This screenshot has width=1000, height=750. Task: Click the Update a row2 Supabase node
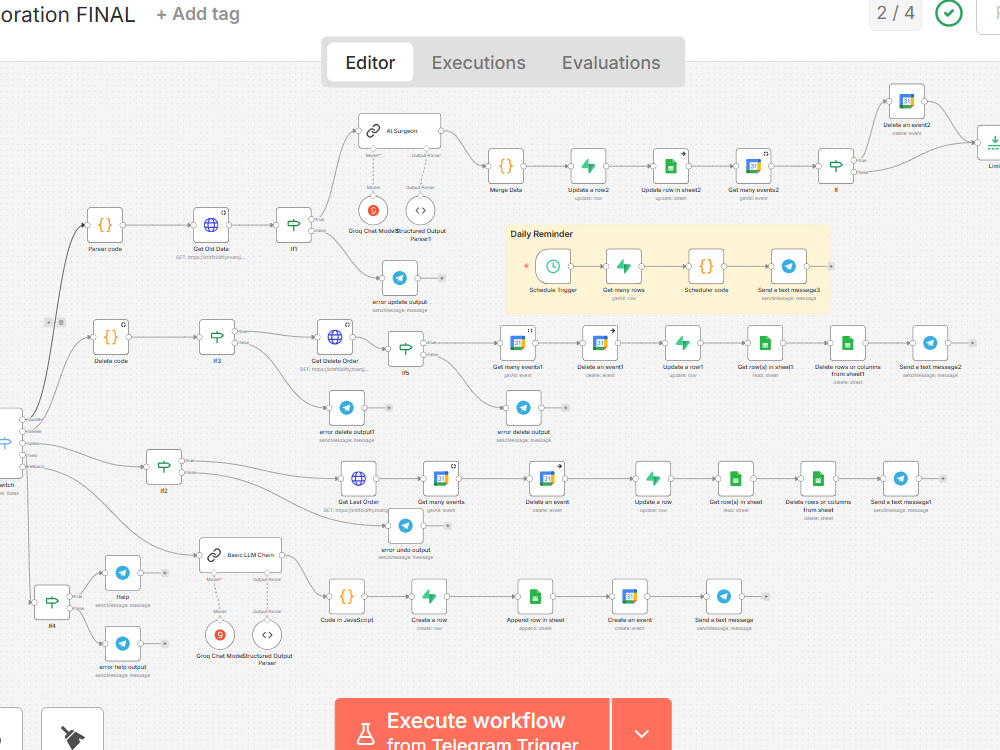point(588,166)
